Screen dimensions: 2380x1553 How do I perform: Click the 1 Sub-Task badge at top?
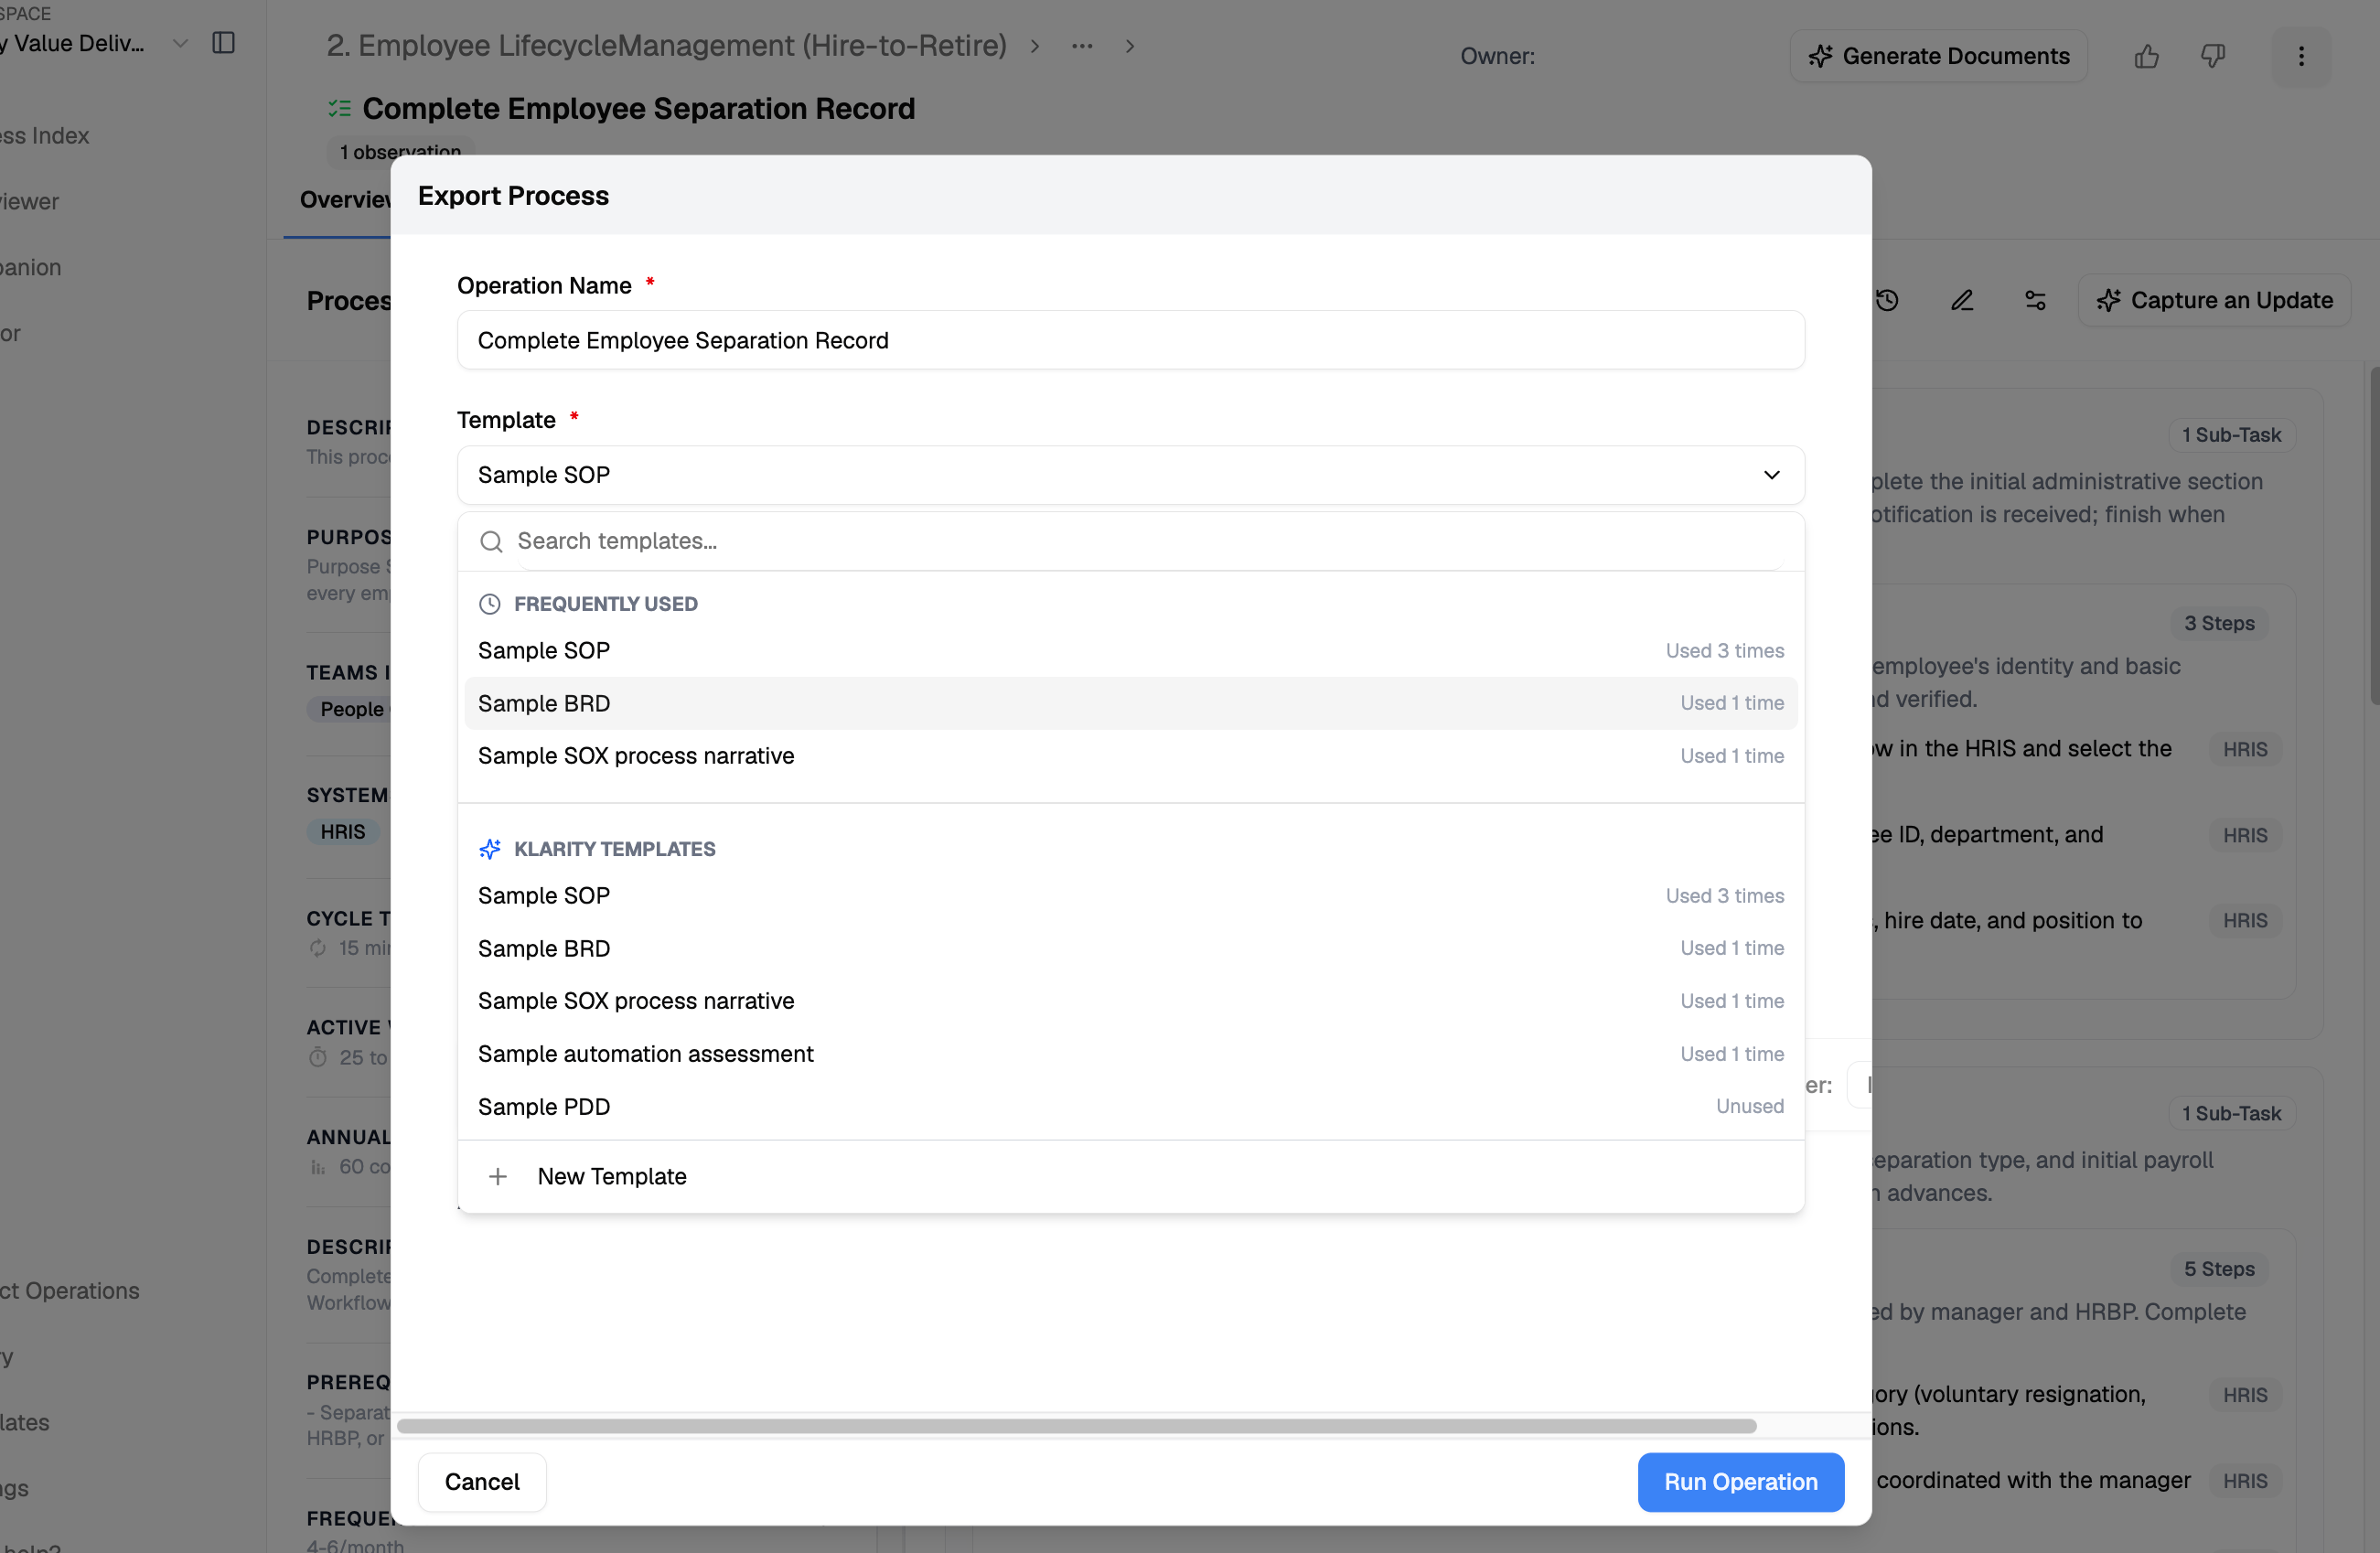[2231, 435]
